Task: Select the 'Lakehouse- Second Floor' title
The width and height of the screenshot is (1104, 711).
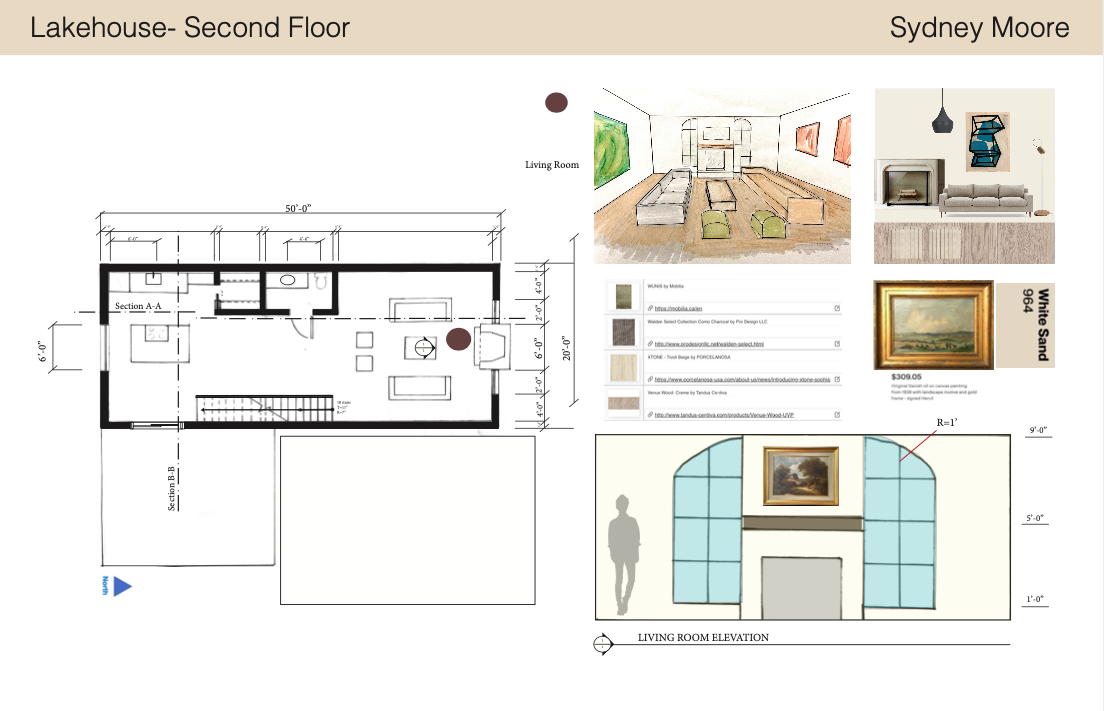Action: pos(190,27)
